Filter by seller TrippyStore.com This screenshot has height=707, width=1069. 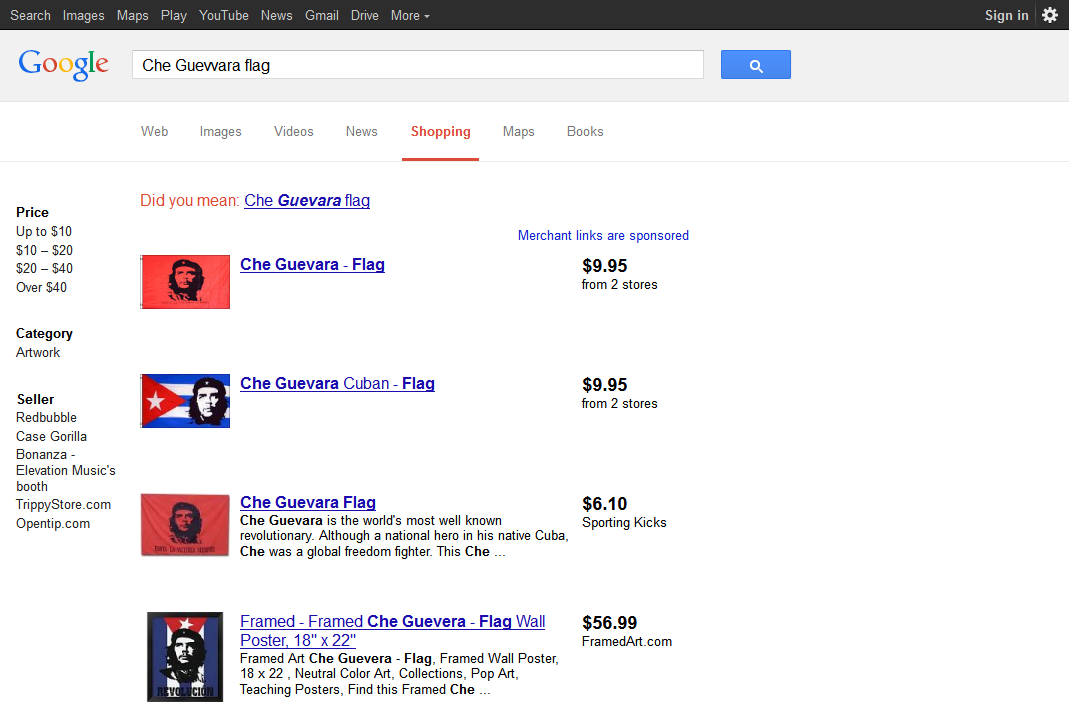[x=63, y=505]
